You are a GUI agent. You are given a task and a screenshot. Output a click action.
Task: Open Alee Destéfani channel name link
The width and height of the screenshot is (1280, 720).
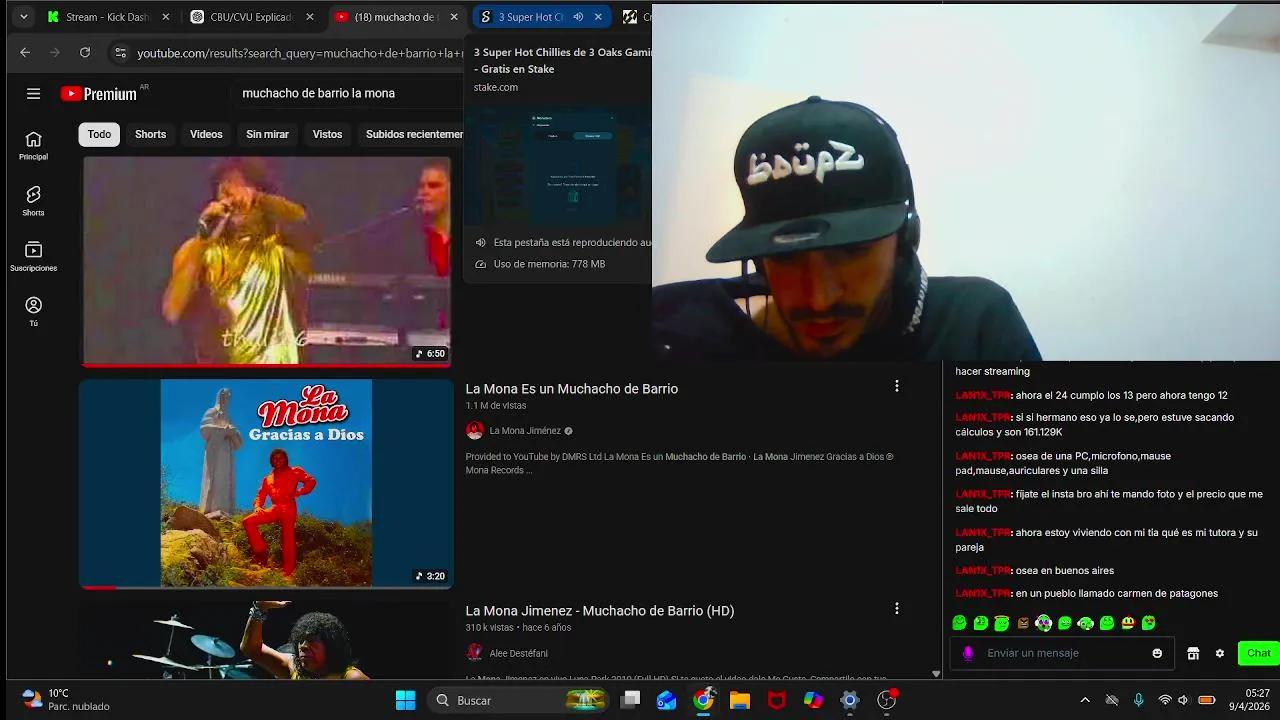518,653
